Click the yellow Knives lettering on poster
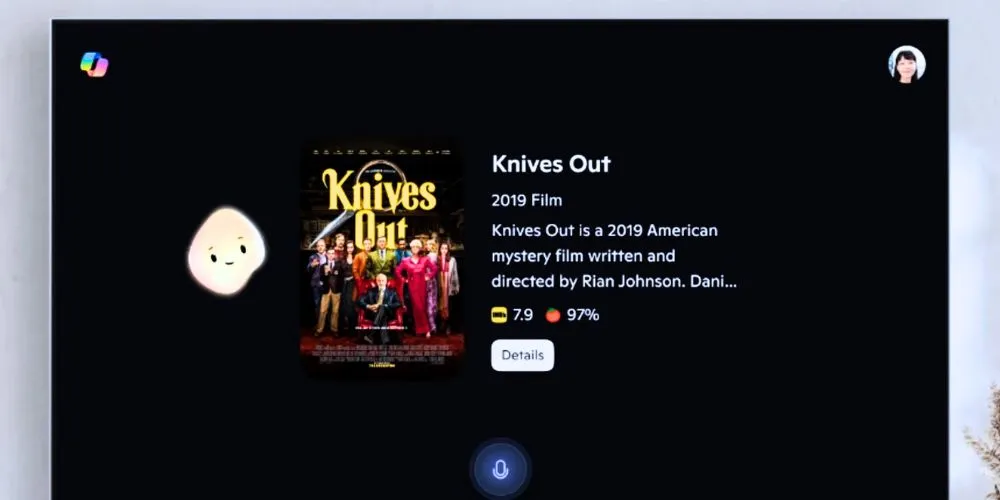This screenshot has width=1000, height=500. [379, 191]
